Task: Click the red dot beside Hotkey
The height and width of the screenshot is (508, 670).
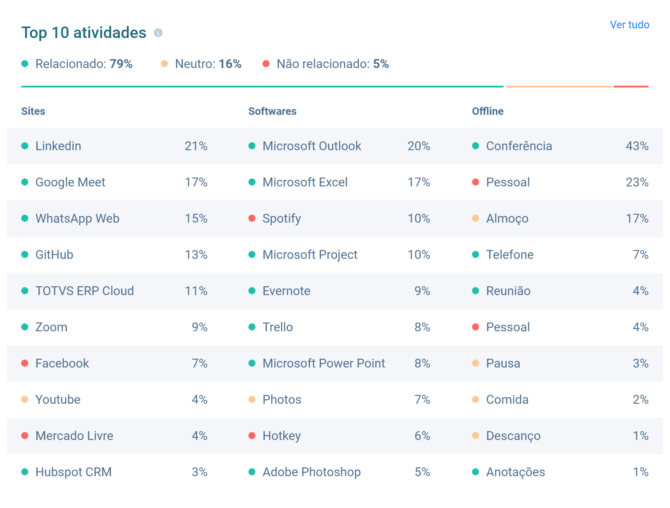Action: [x=252, y=435]
